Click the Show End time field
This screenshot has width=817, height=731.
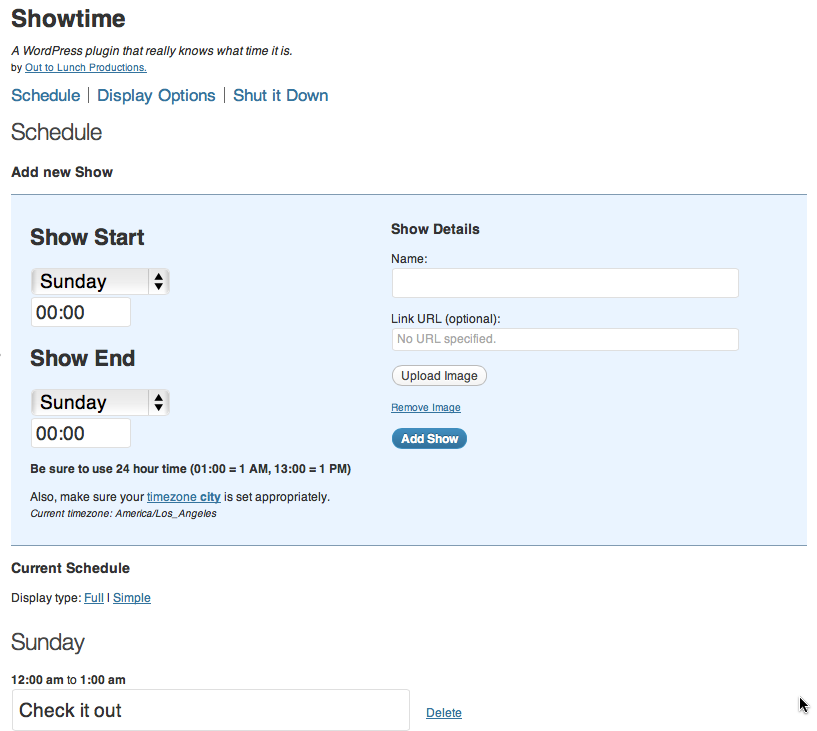(x=81, y=433)
